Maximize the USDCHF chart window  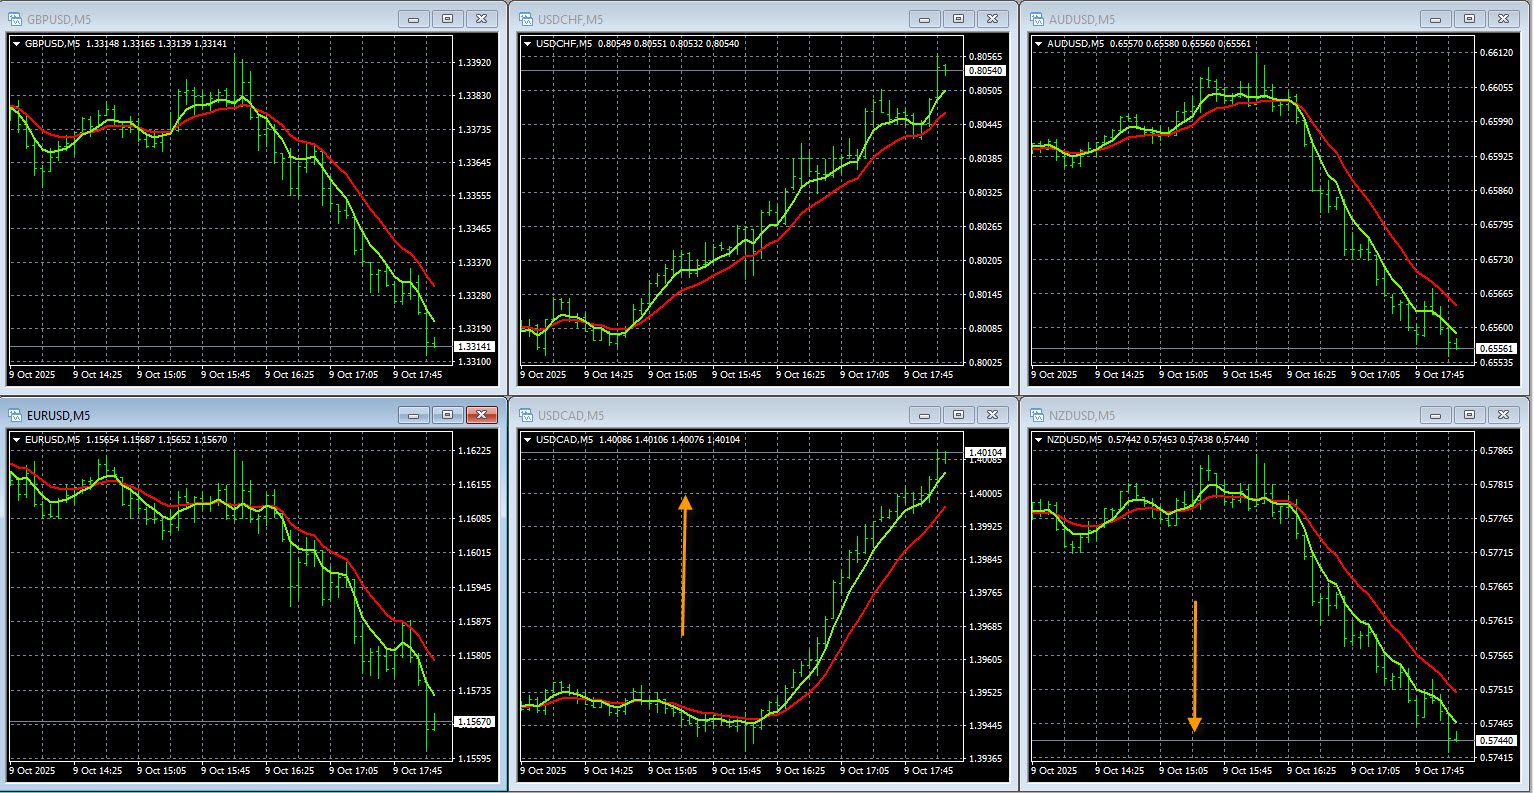click(958, 19)
